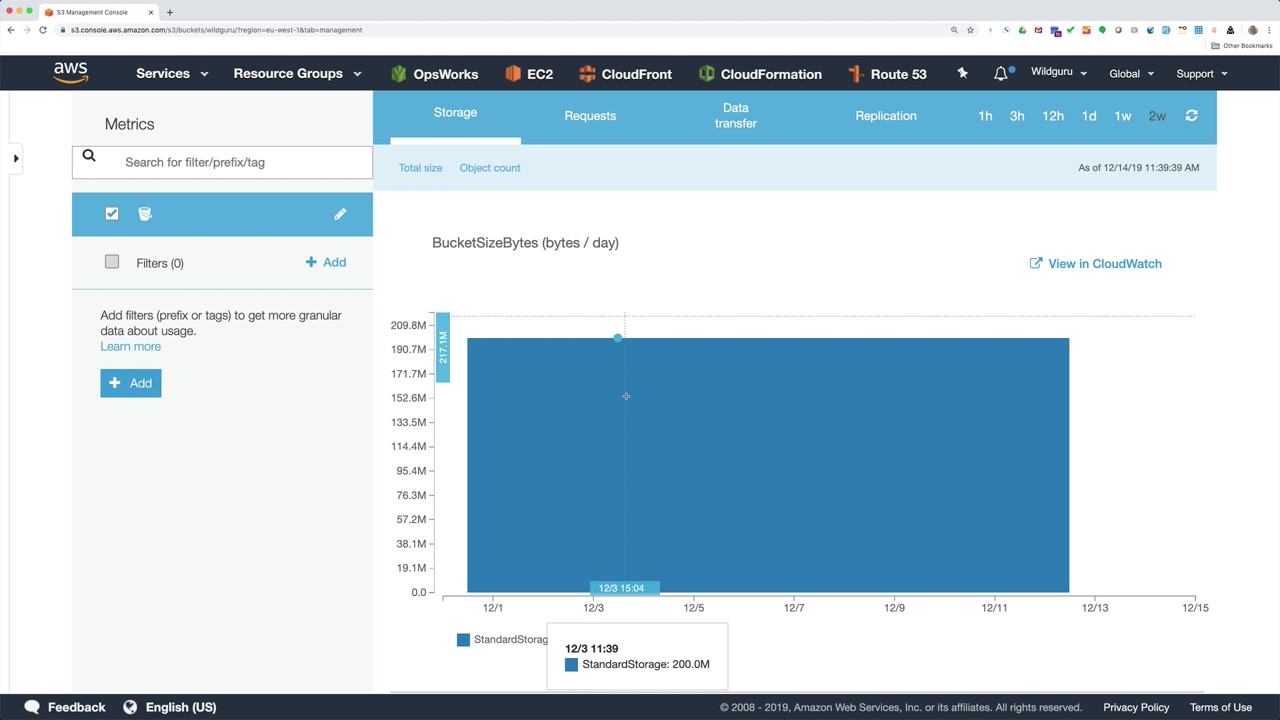Bookmark this page with the star icon
This screenshot has width=1280, height=720.
970,30
